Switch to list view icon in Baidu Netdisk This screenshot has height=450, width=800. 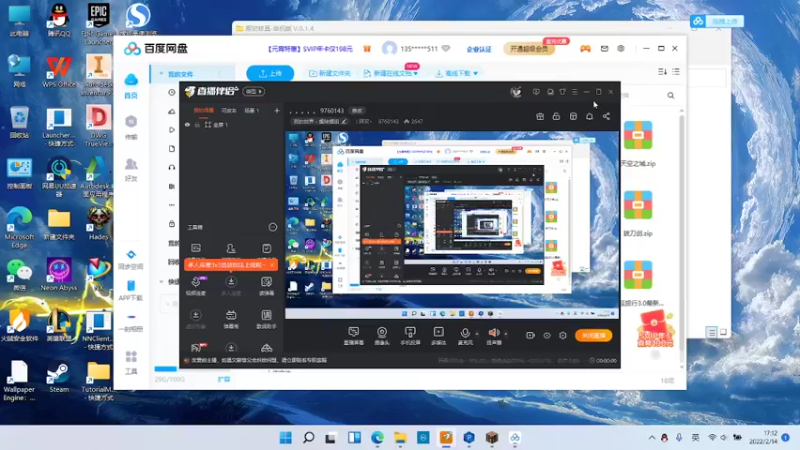pos(676,72)
